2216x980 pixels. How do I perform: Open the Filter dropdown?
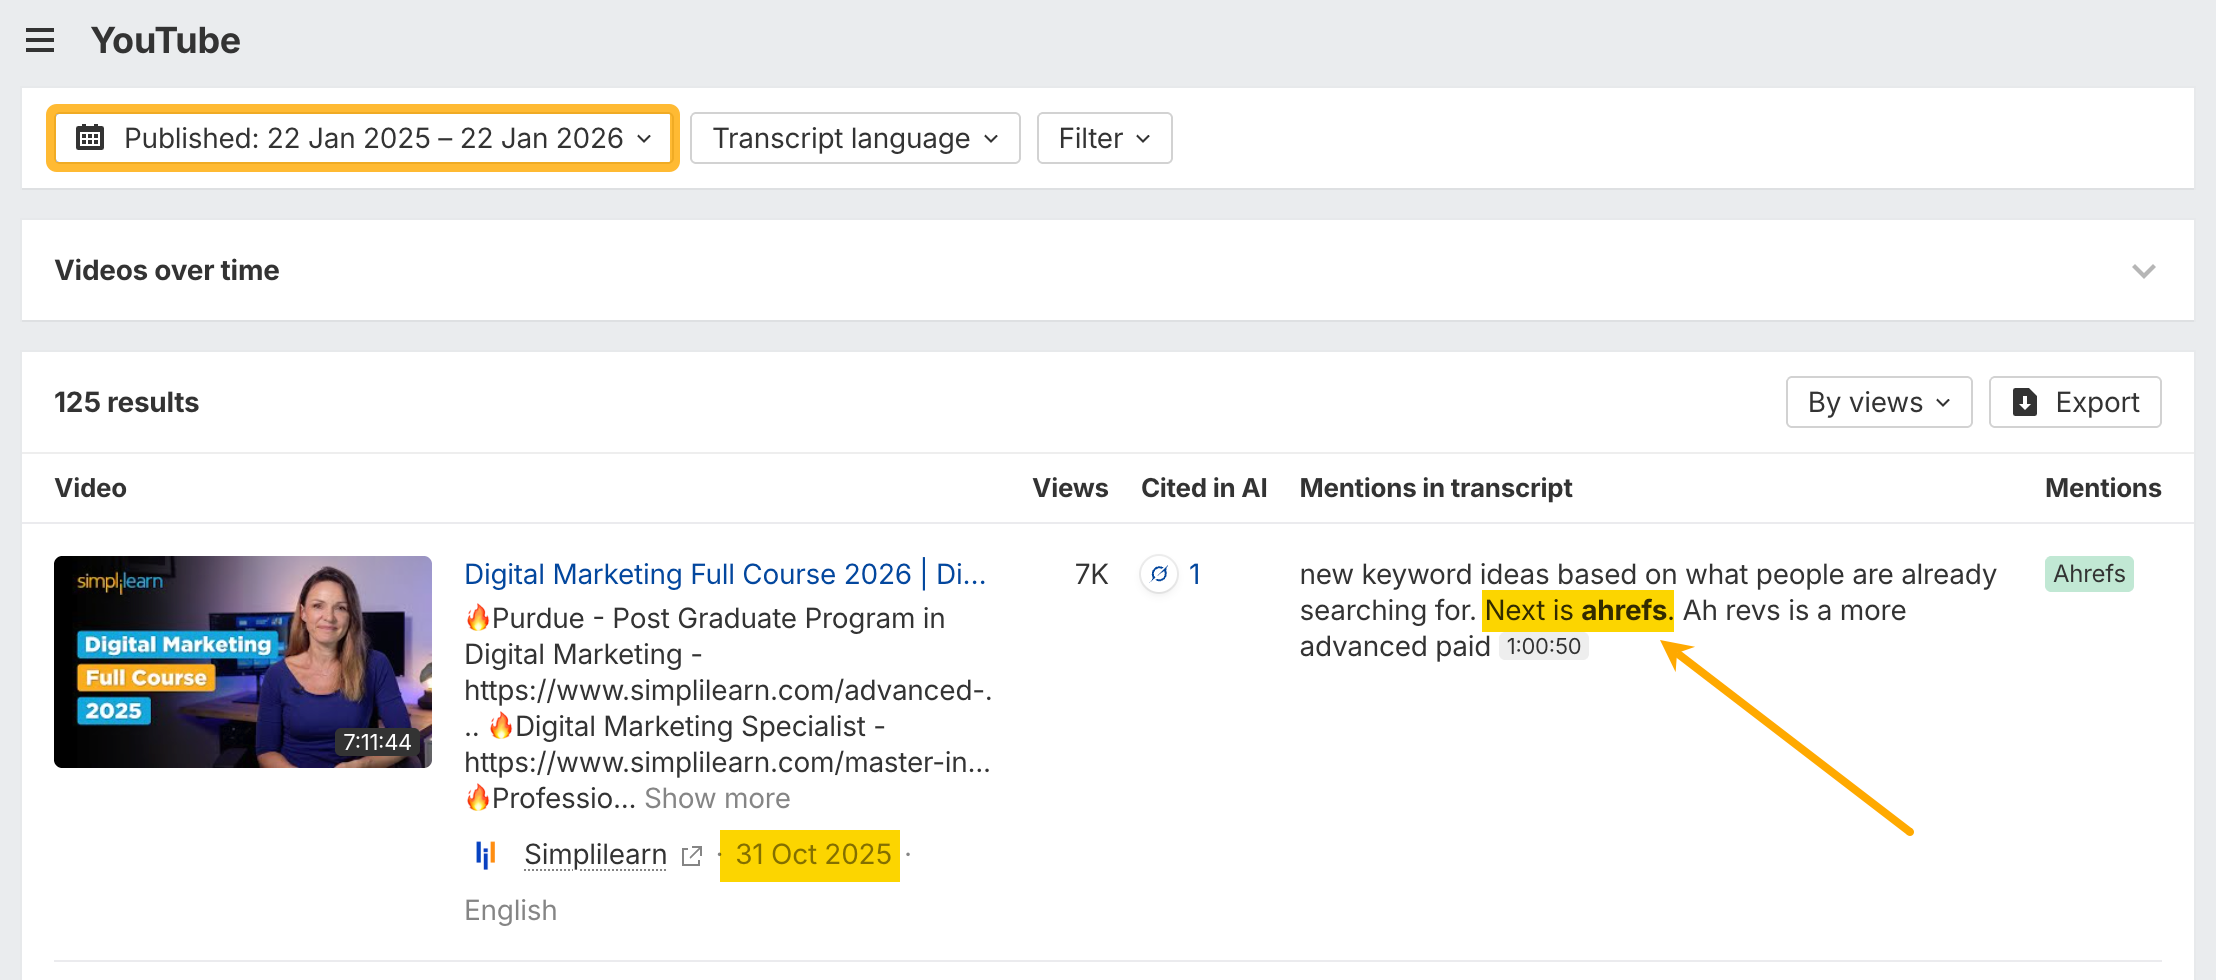click(1104, 138)
